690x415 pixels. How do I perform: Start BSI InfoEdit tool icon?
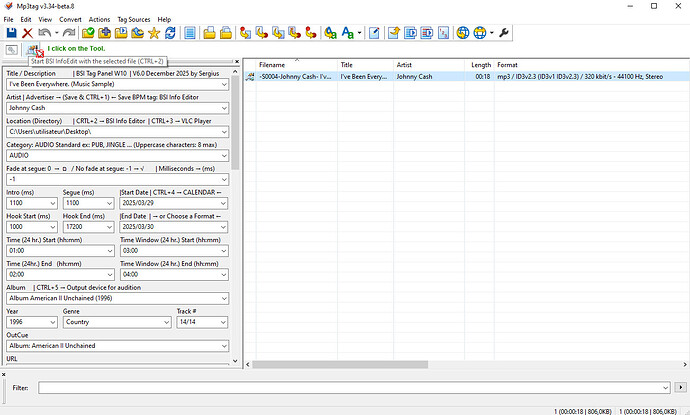click(32, 50)
